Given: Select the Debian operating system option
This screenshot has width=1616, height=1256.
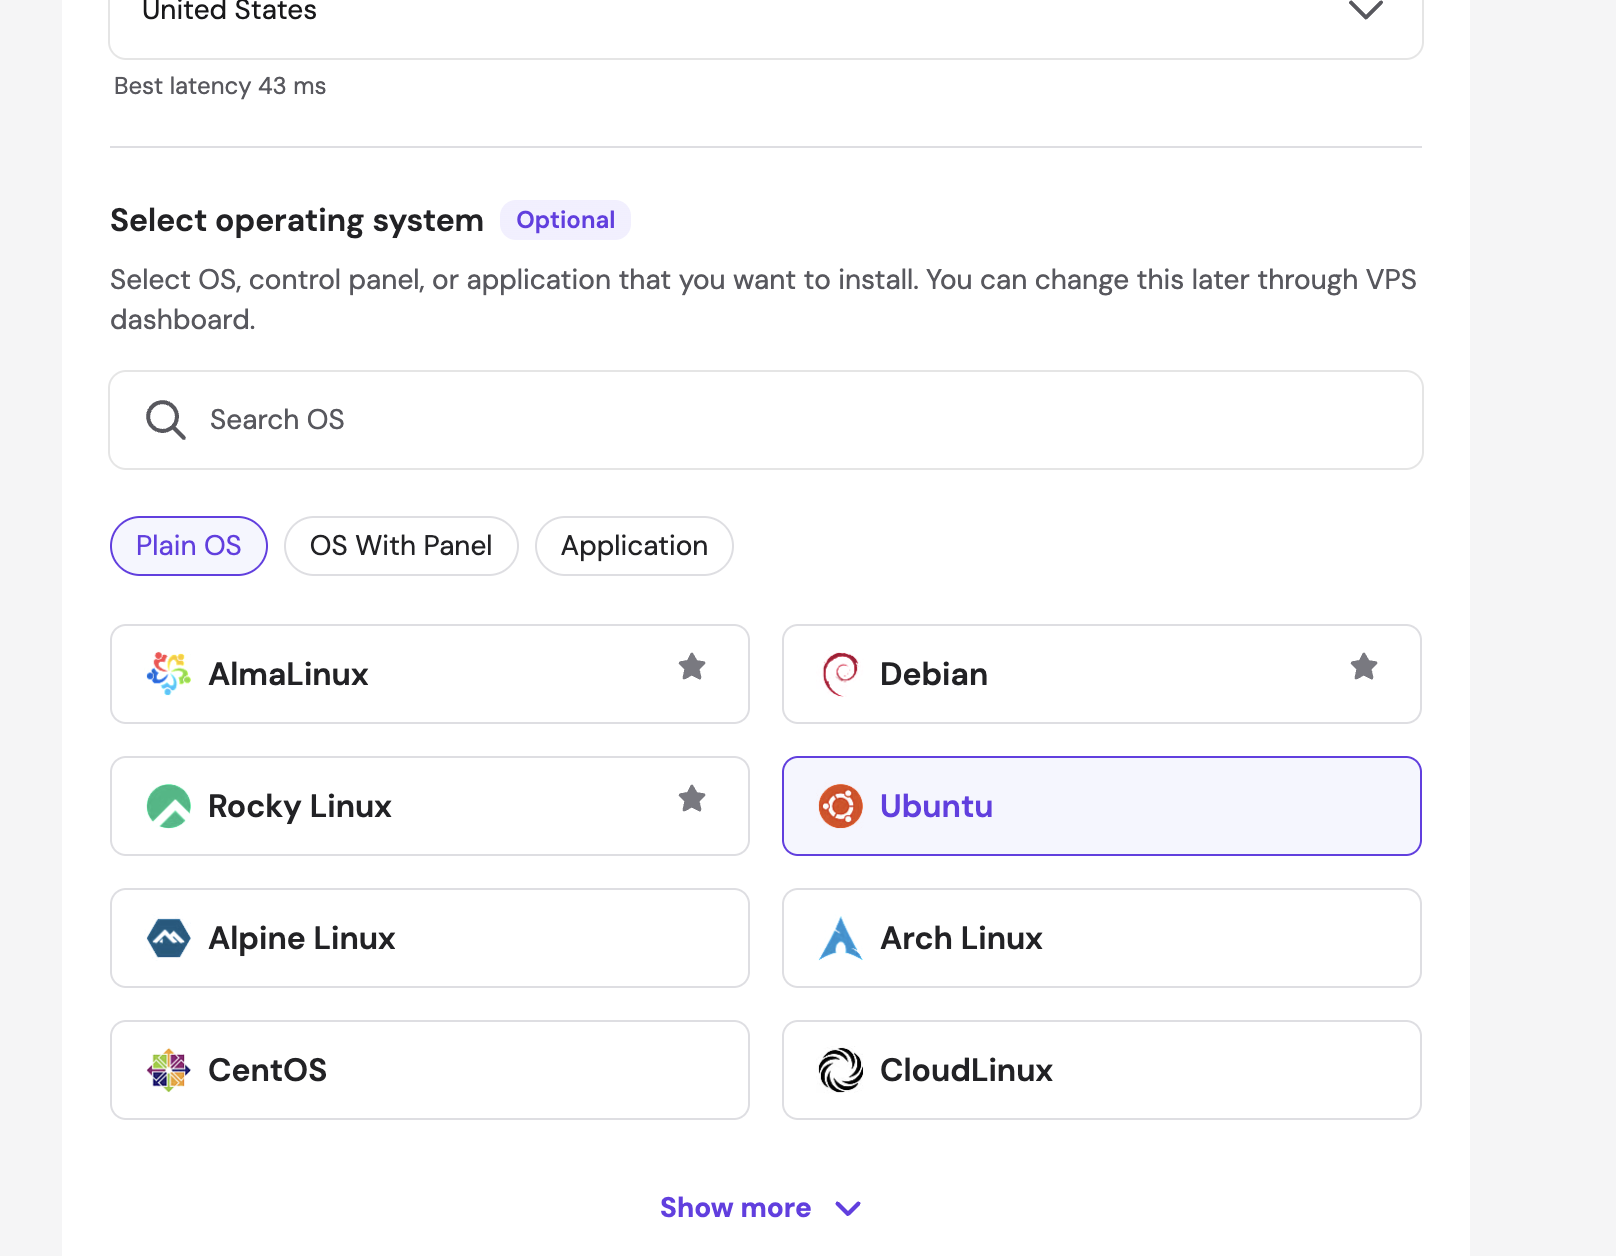Looking at the screenshot, I should point(1102,674).
